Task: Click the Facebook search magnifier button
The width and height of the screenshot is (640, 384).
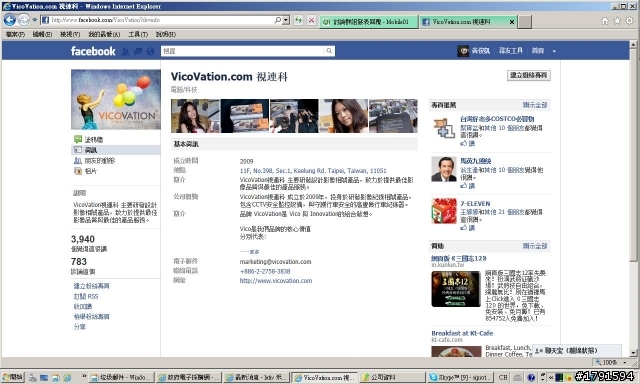Action: pyautogui.click(x=329, y=51)
